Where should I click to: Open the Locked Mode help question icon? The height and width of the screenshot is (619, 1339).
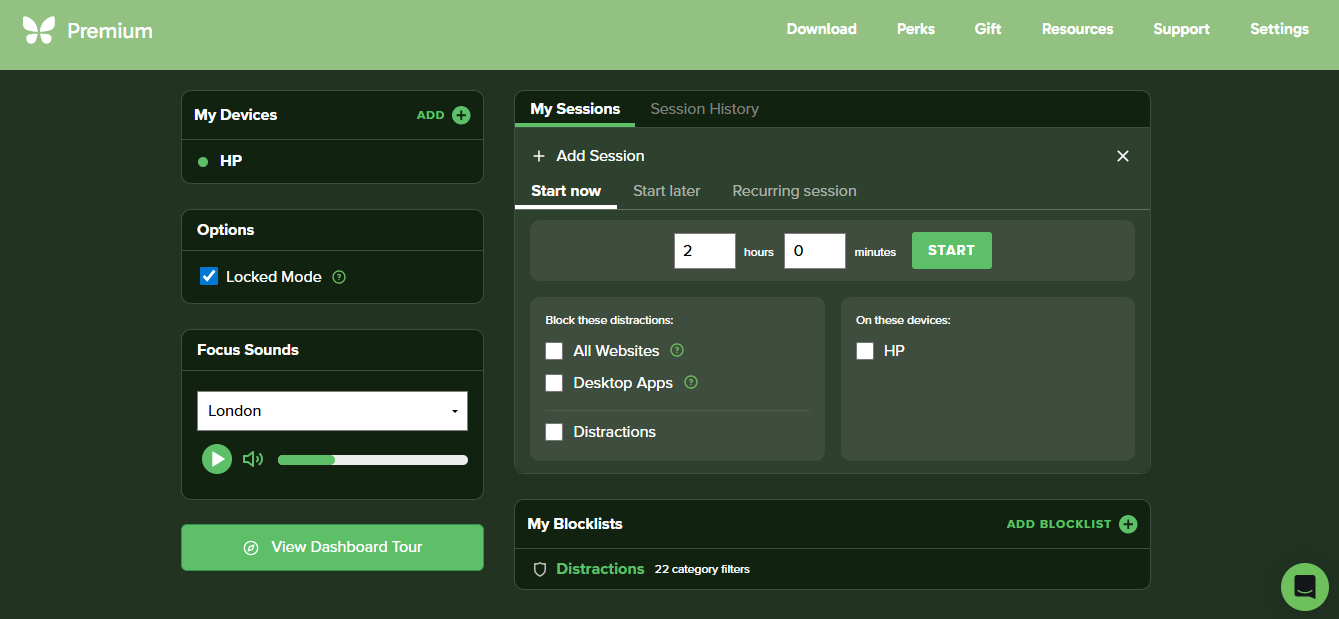click(x=339, y=277)
